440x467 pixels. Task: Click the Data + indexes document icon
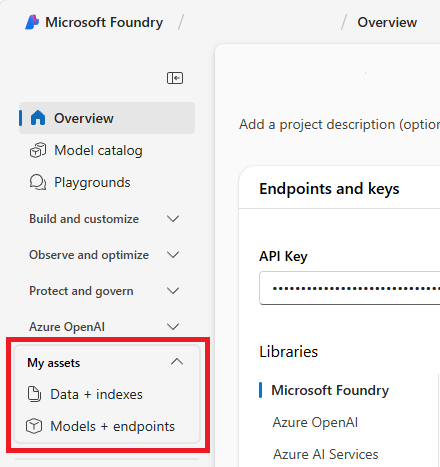click(34, 394)
